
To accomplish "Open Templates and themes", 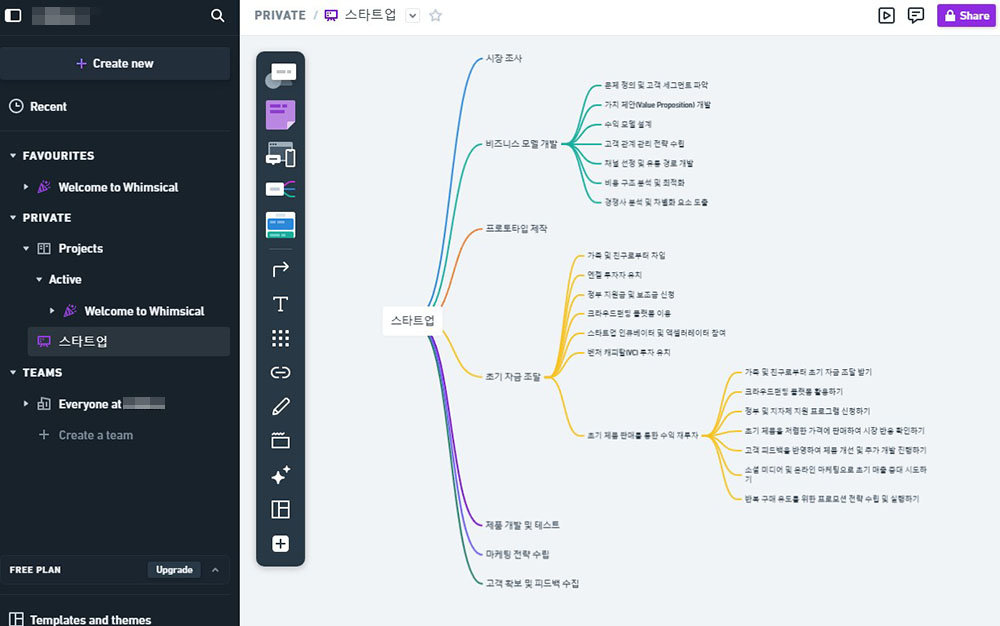I will click(90, 619).
